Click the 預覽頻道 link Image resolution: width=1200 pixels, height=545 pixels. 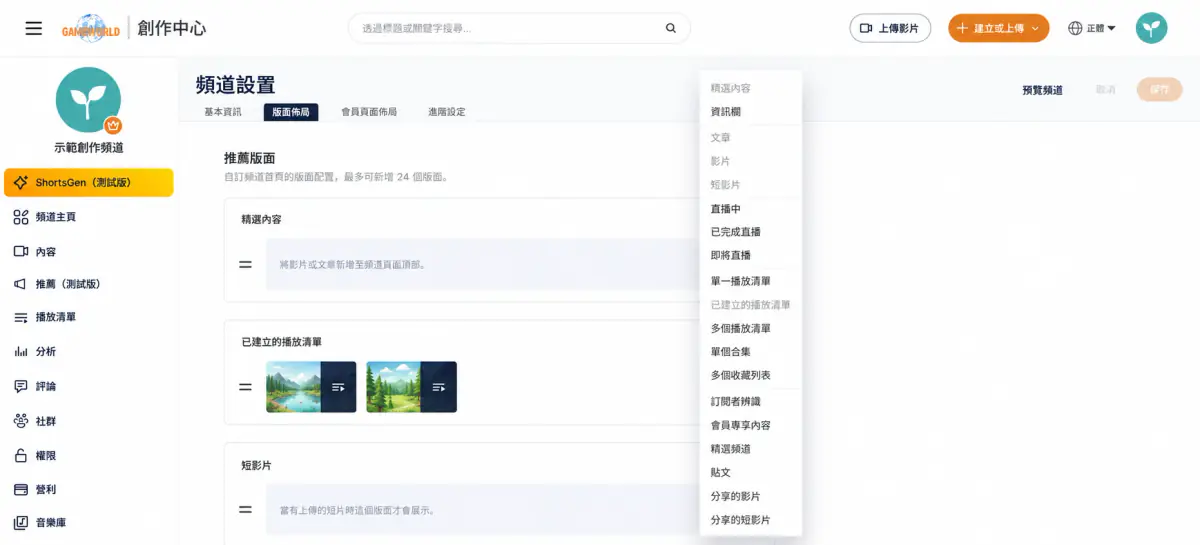[x=1042, y=90]
